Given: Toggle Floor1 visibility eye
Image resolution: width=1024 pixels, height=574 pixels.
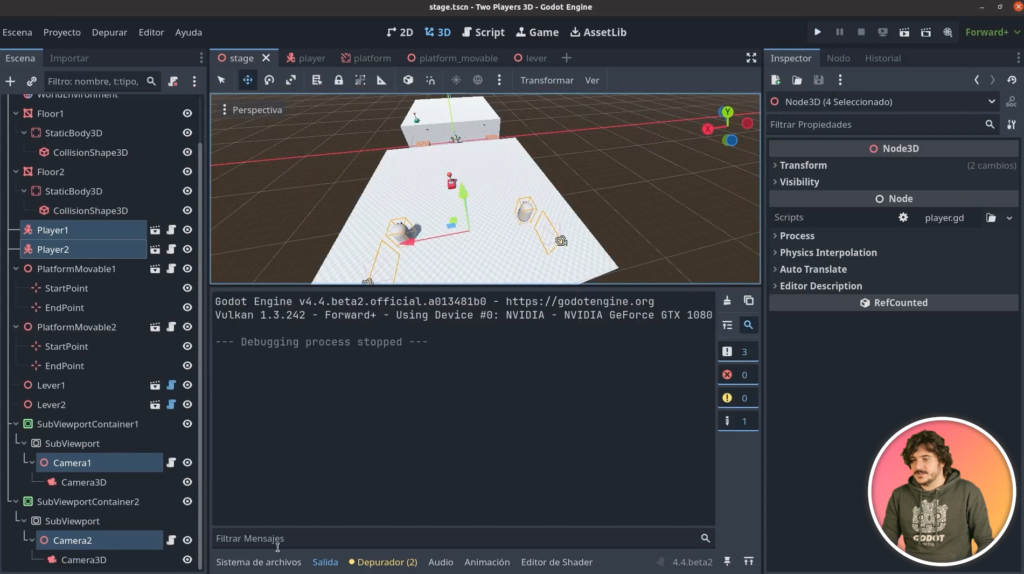Looking at the screenshot, I should click(187, 114).
